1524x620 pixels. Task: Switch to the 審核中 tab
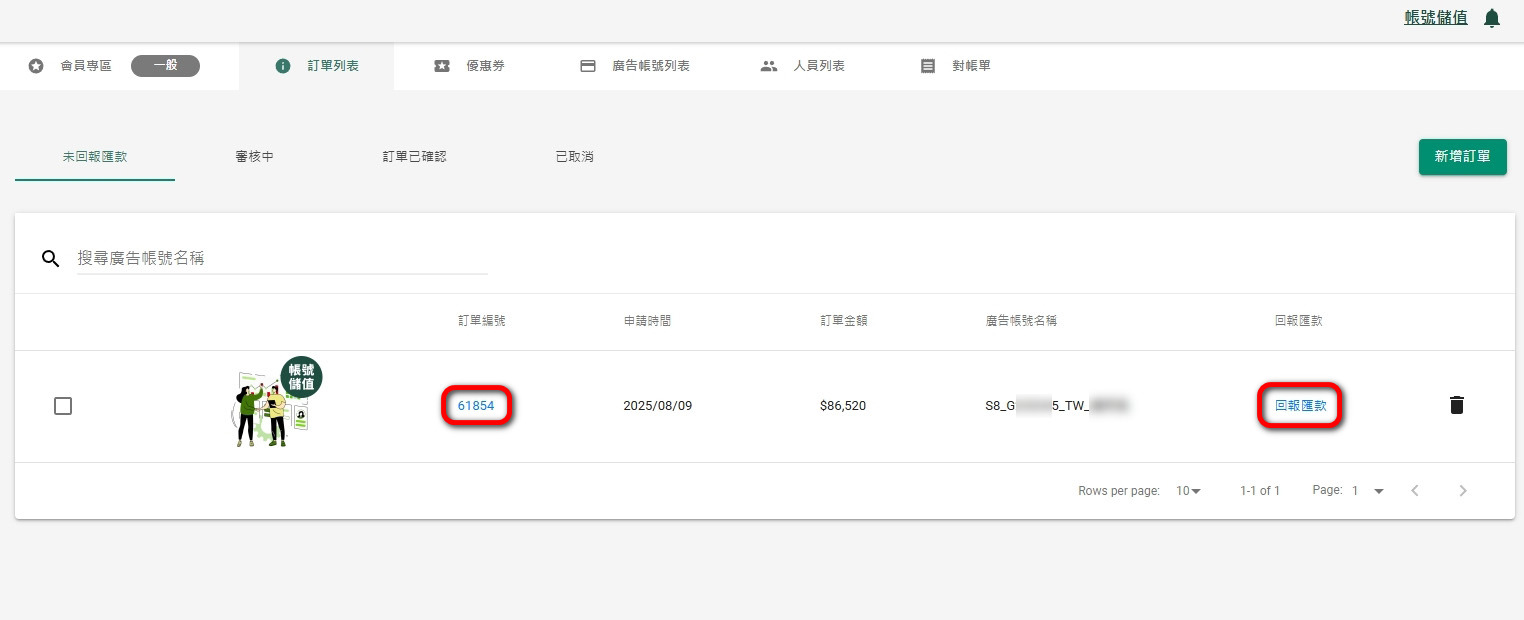(255, 157)
